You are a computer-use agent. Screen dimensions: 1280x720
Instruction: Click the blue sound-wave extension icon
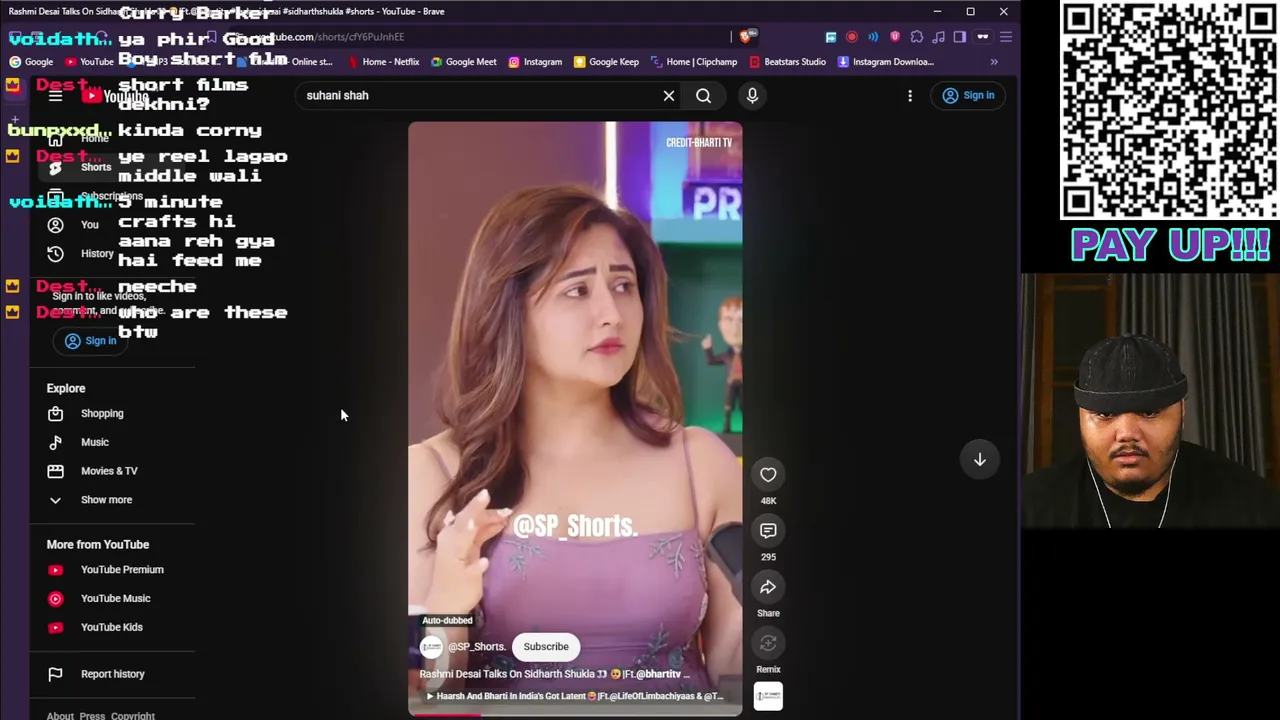pos(873,37)
